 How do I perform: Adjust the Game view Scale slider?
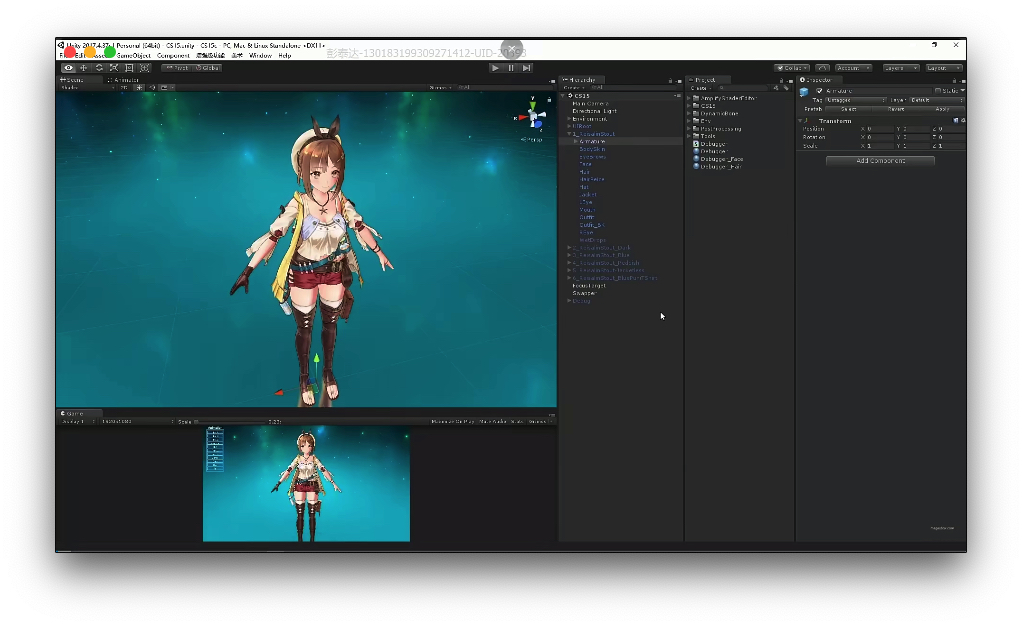(x=230, y=422)
